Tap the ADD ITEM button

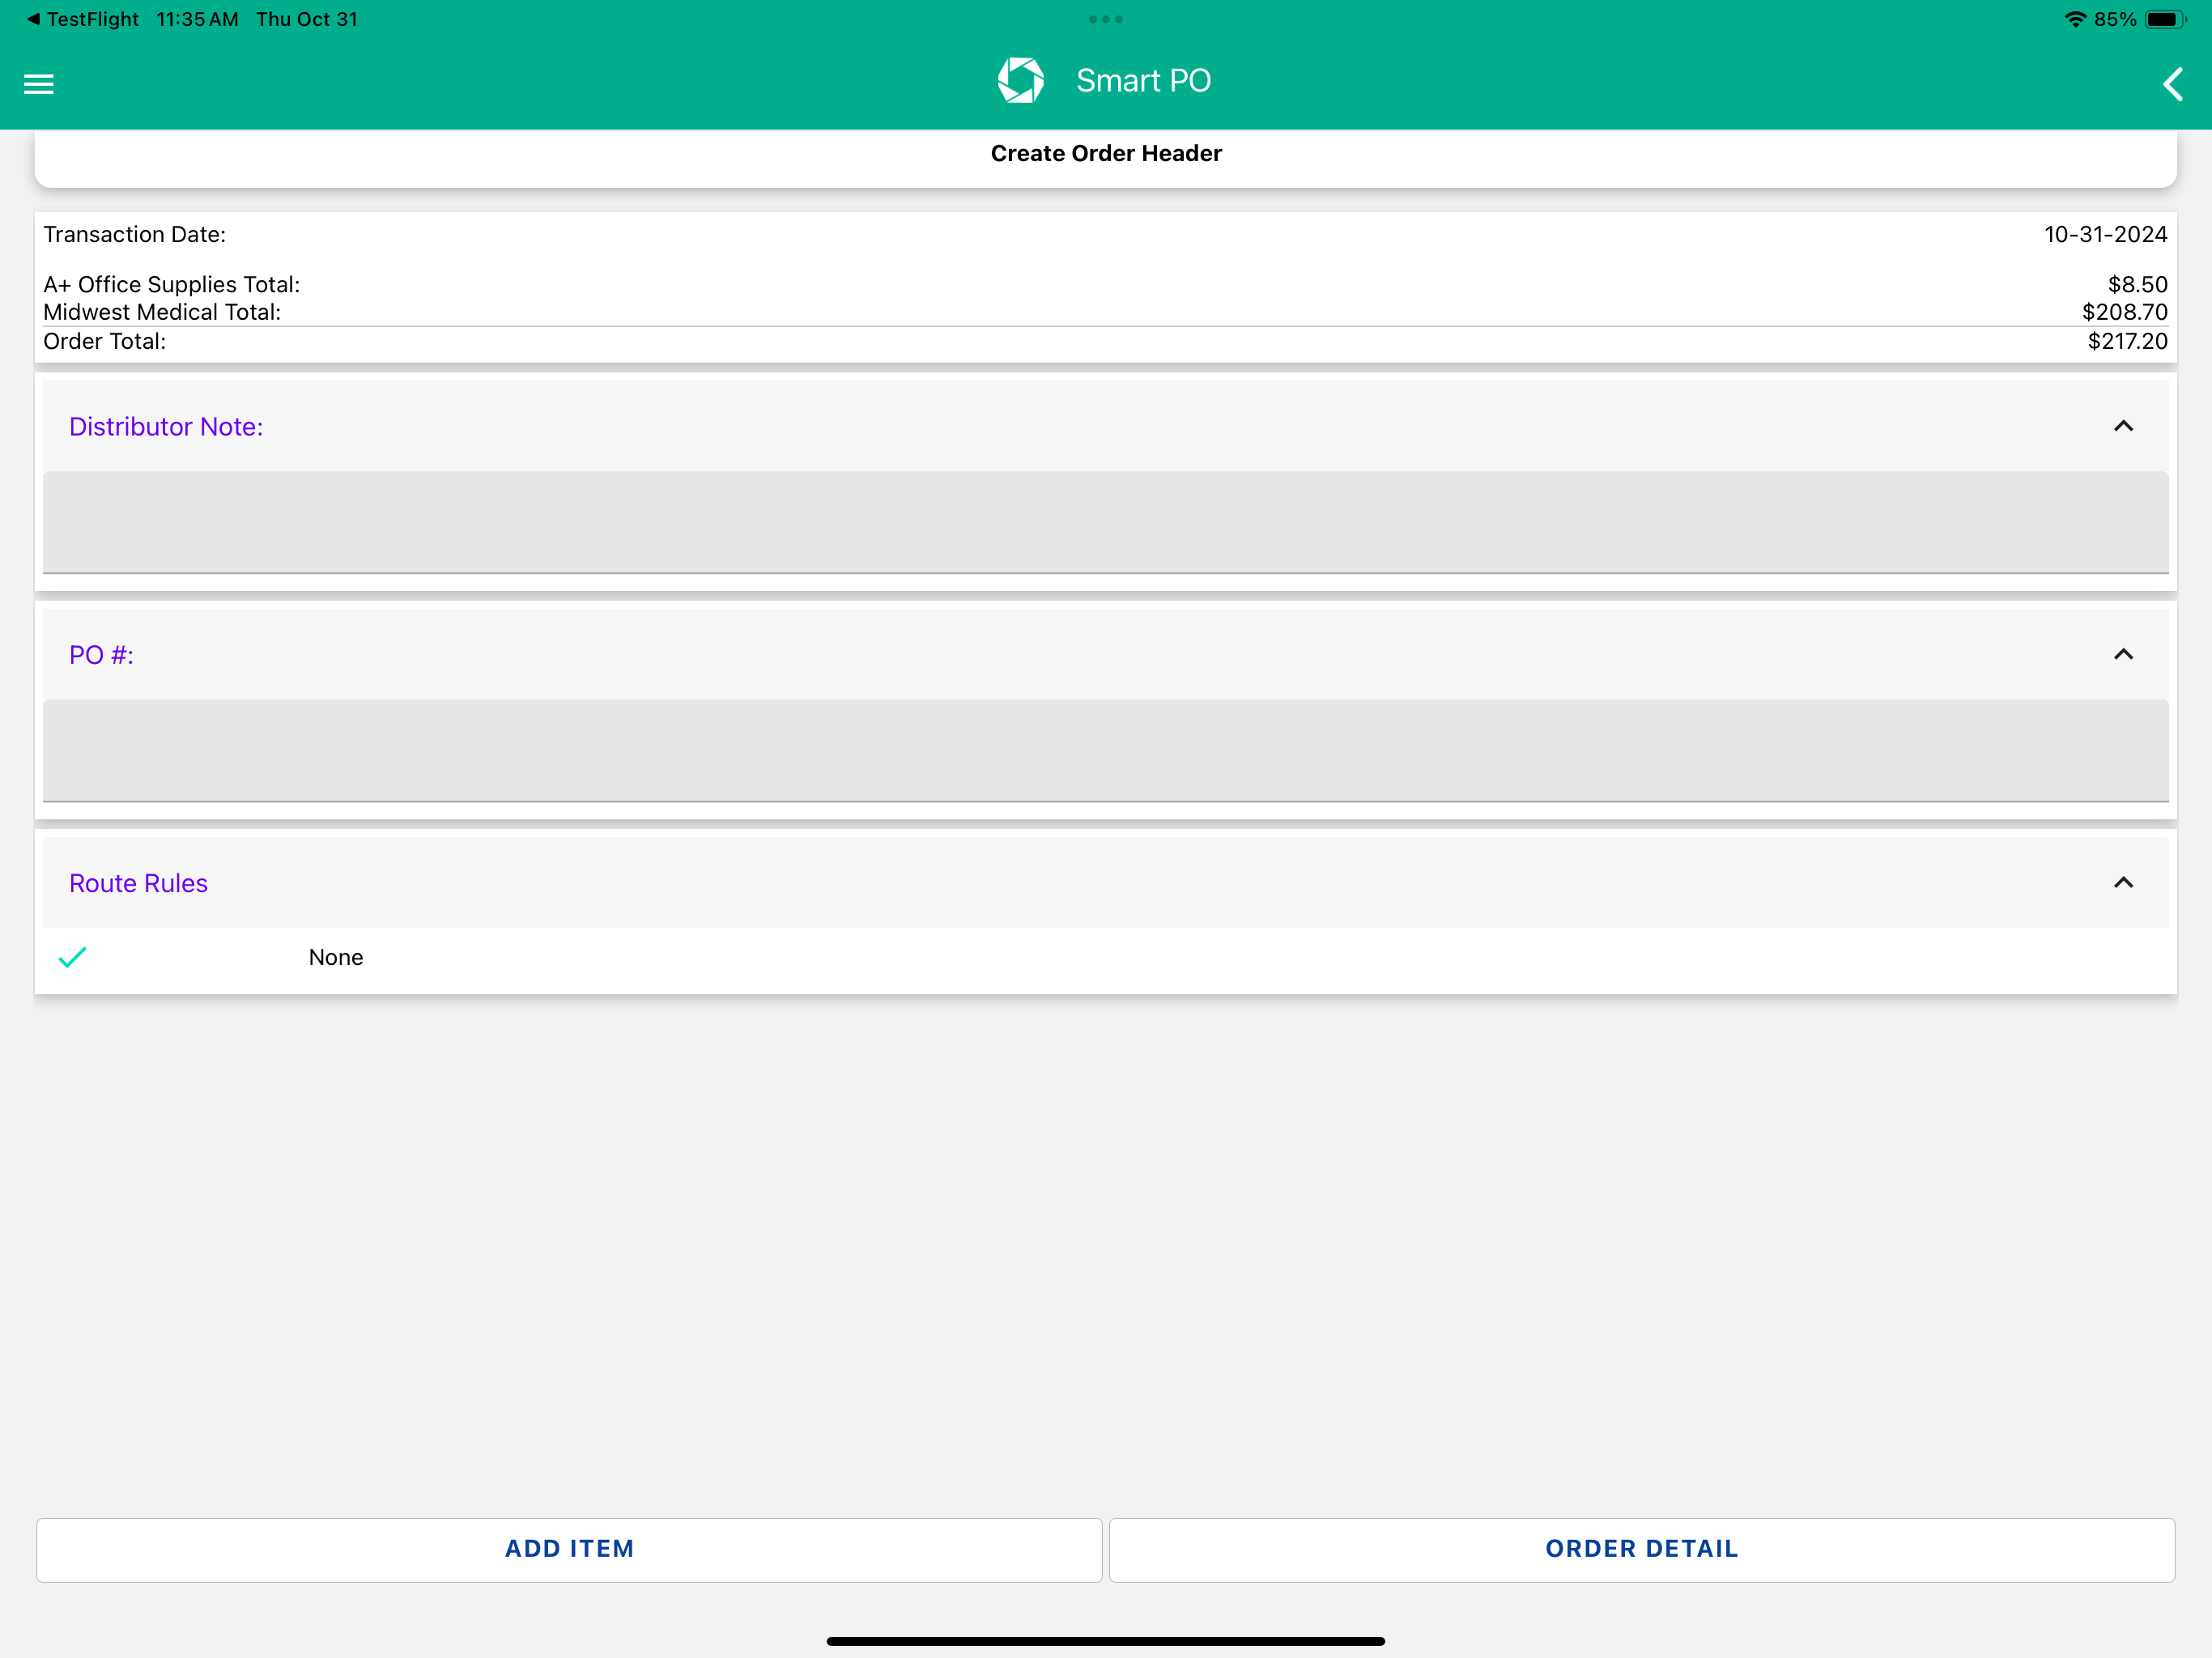pyautogui.click(x=569, y=1549)
